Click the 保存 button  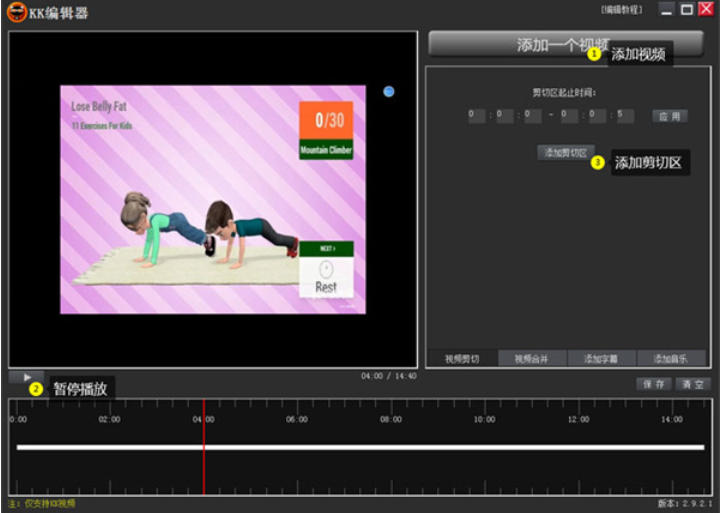(654, 384)
